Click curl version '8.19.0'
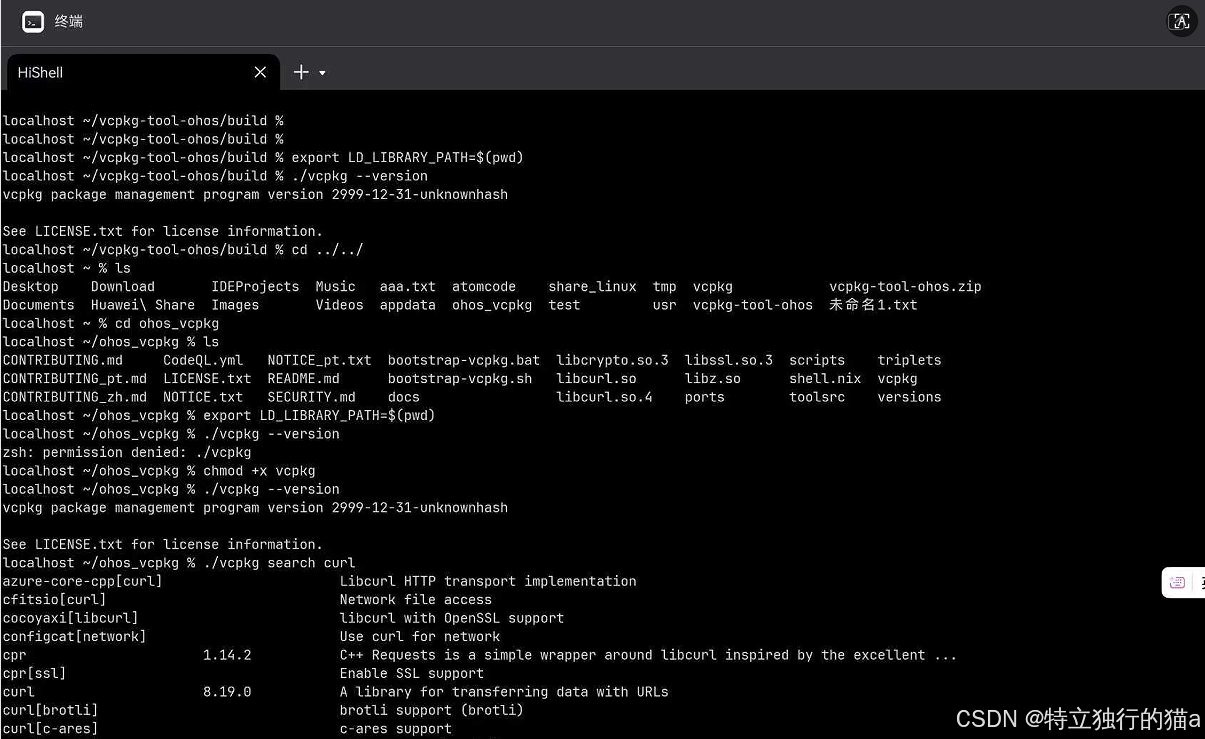 click(227, 691)
